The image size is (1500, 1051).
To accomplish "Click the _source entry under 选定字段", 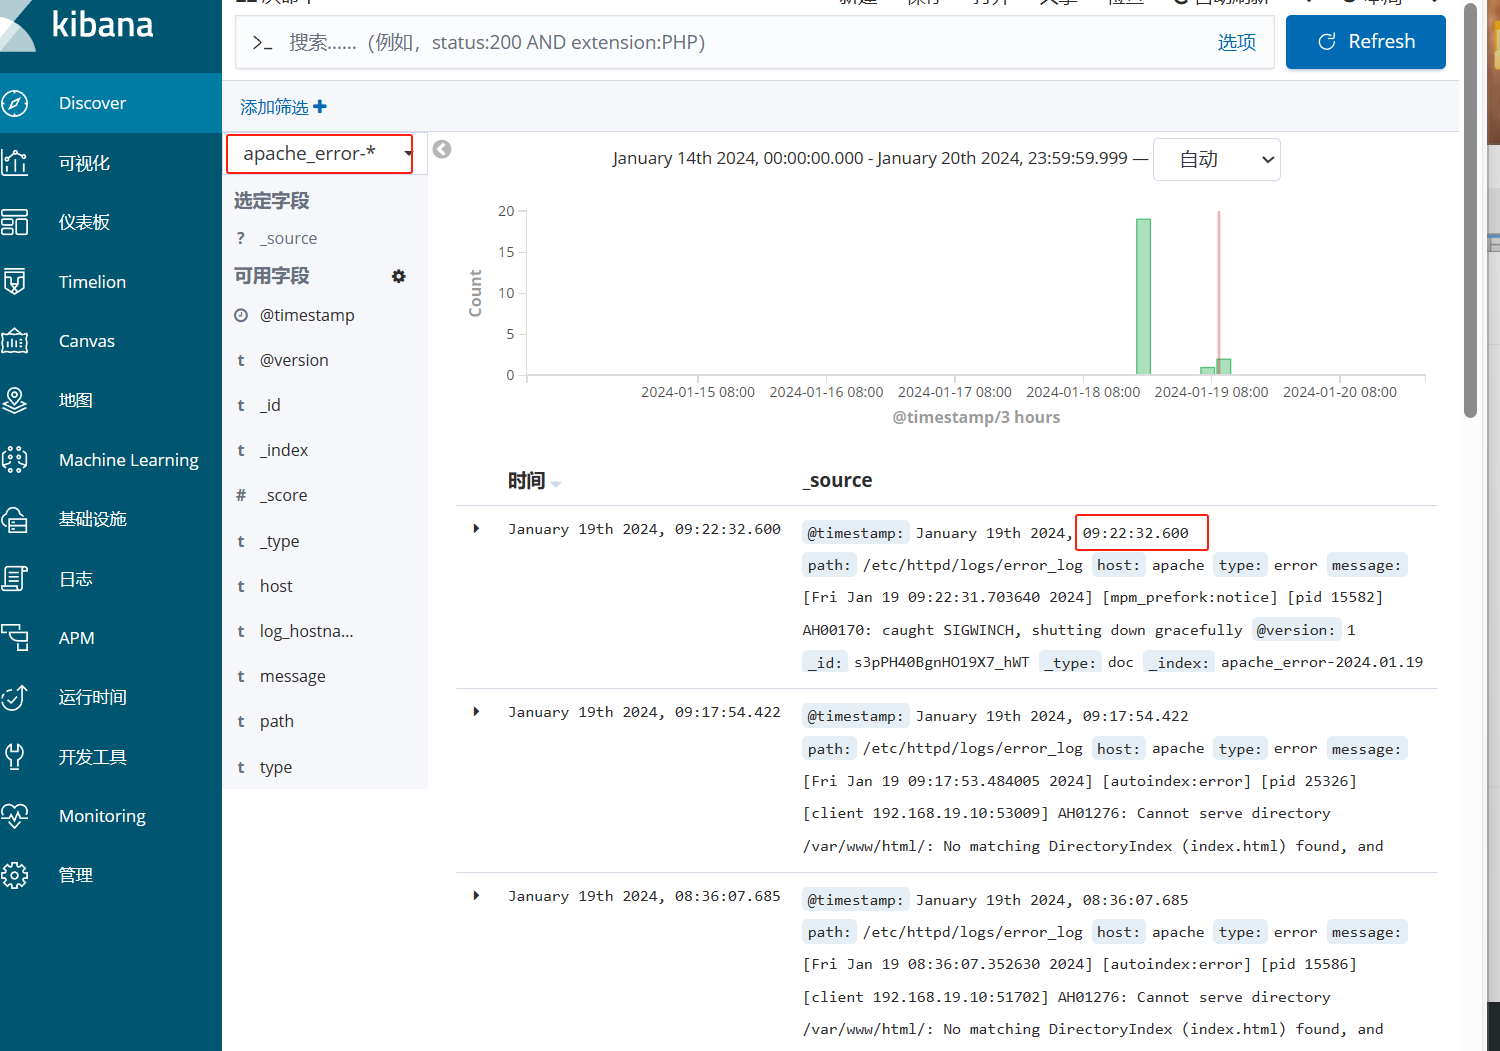I will click(x=288, y=238).
